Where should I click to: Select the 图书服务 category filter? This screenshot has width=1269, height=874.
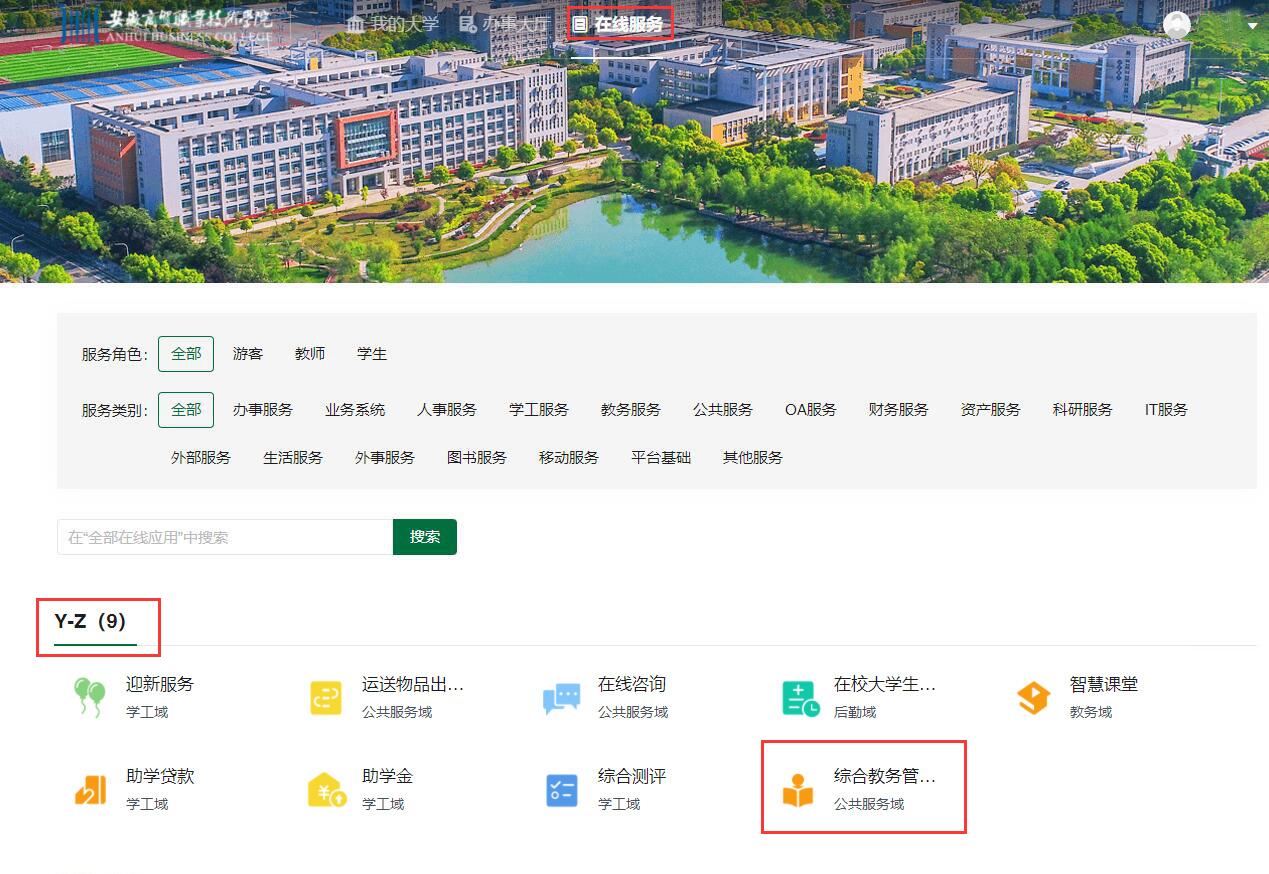pyautogui.click(x=476, y=458)
